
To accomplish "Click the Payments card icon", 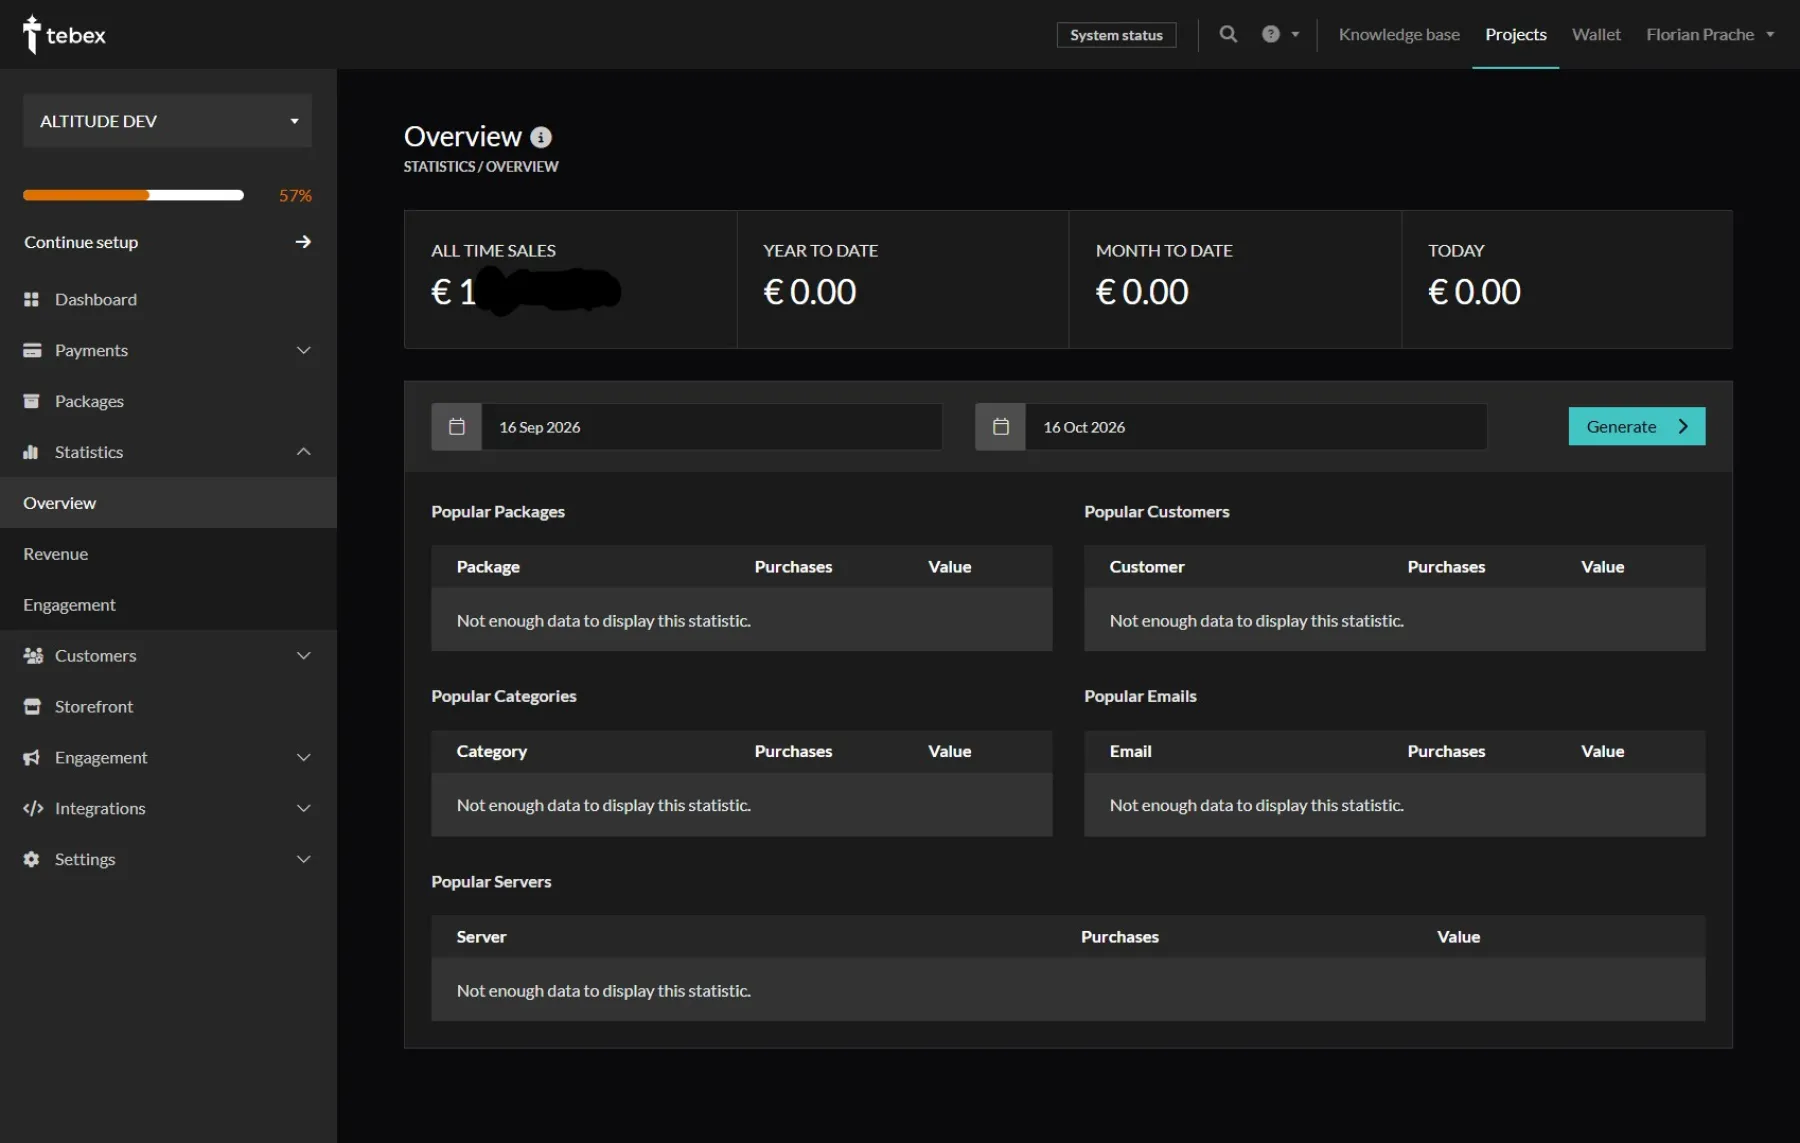I will click(x=32, y=350).
